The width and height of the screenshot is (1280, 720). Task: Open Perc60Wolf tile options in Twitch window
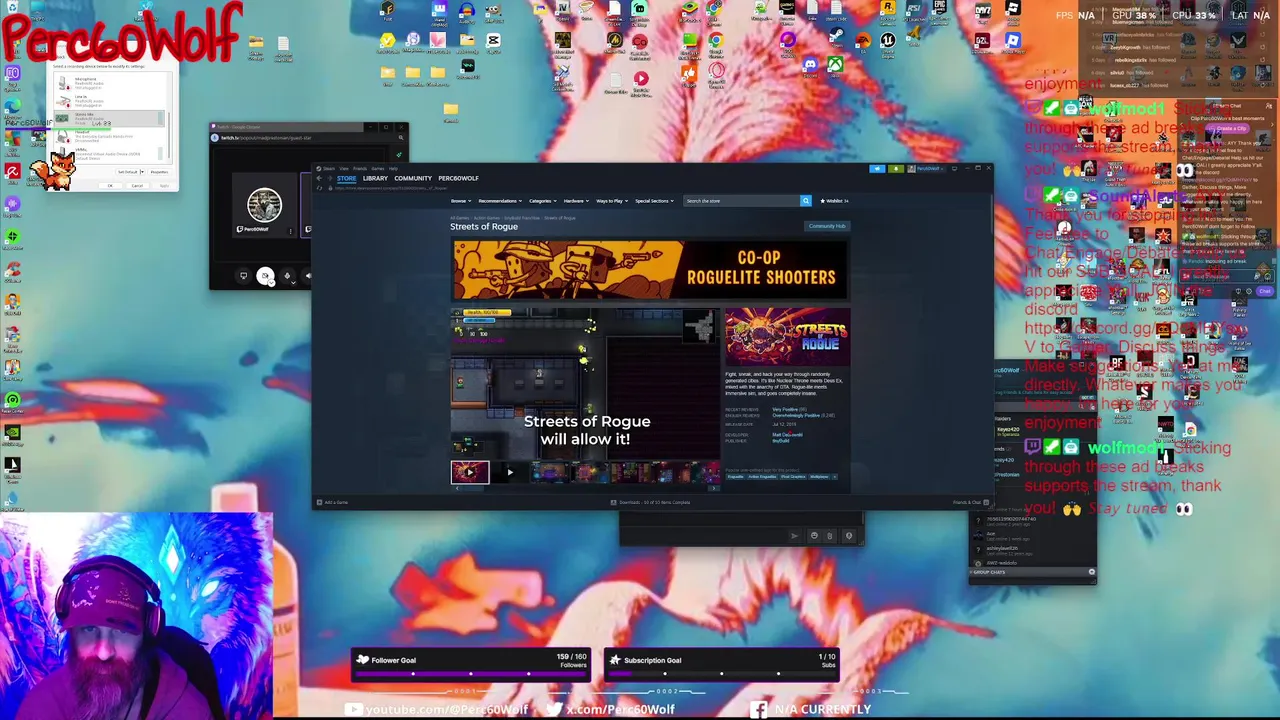click(291, 231)
